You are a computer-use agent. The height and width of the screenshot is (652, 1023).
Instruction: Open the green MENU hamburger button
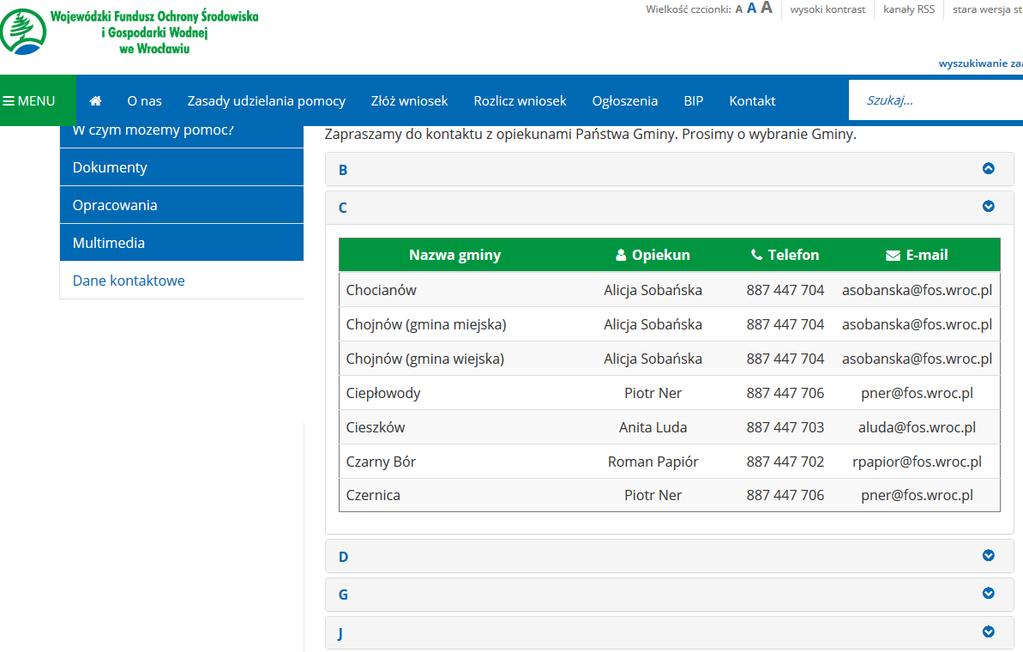tap(38, 101)
